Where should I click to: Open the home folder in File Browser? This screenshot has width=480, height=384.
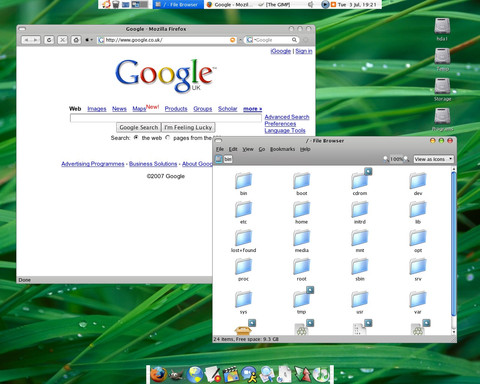click(301, 212)
